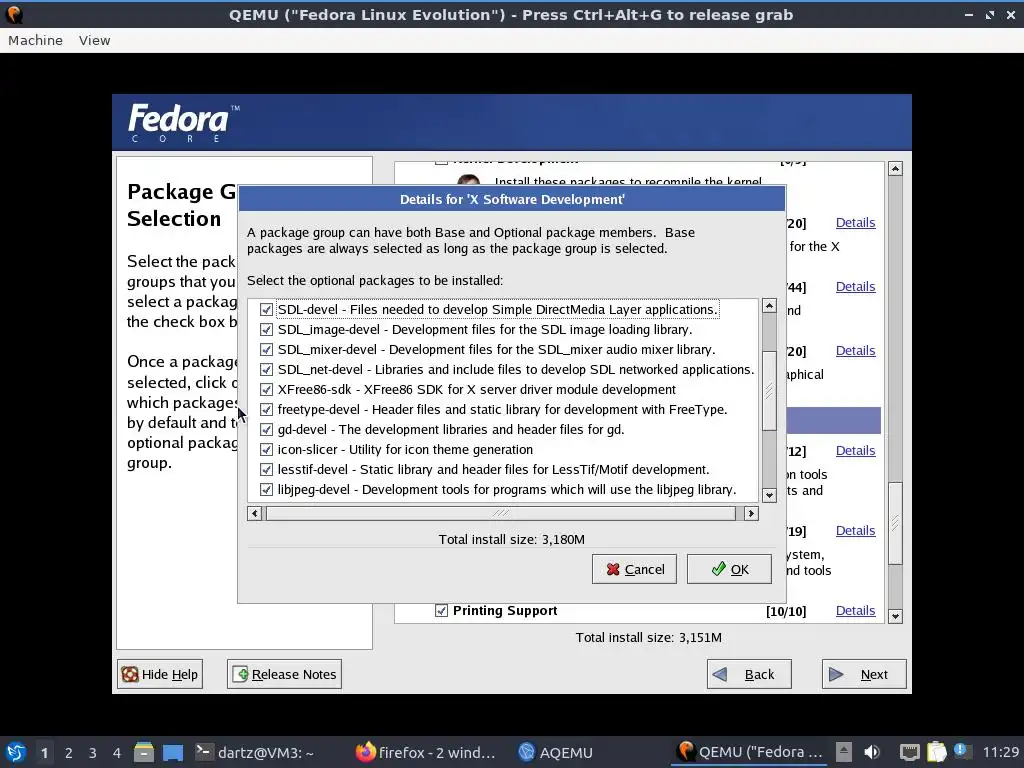Open Details link for Printing Support
Viewport: 1024px width, 768px height.
click(x=855, y=611)
